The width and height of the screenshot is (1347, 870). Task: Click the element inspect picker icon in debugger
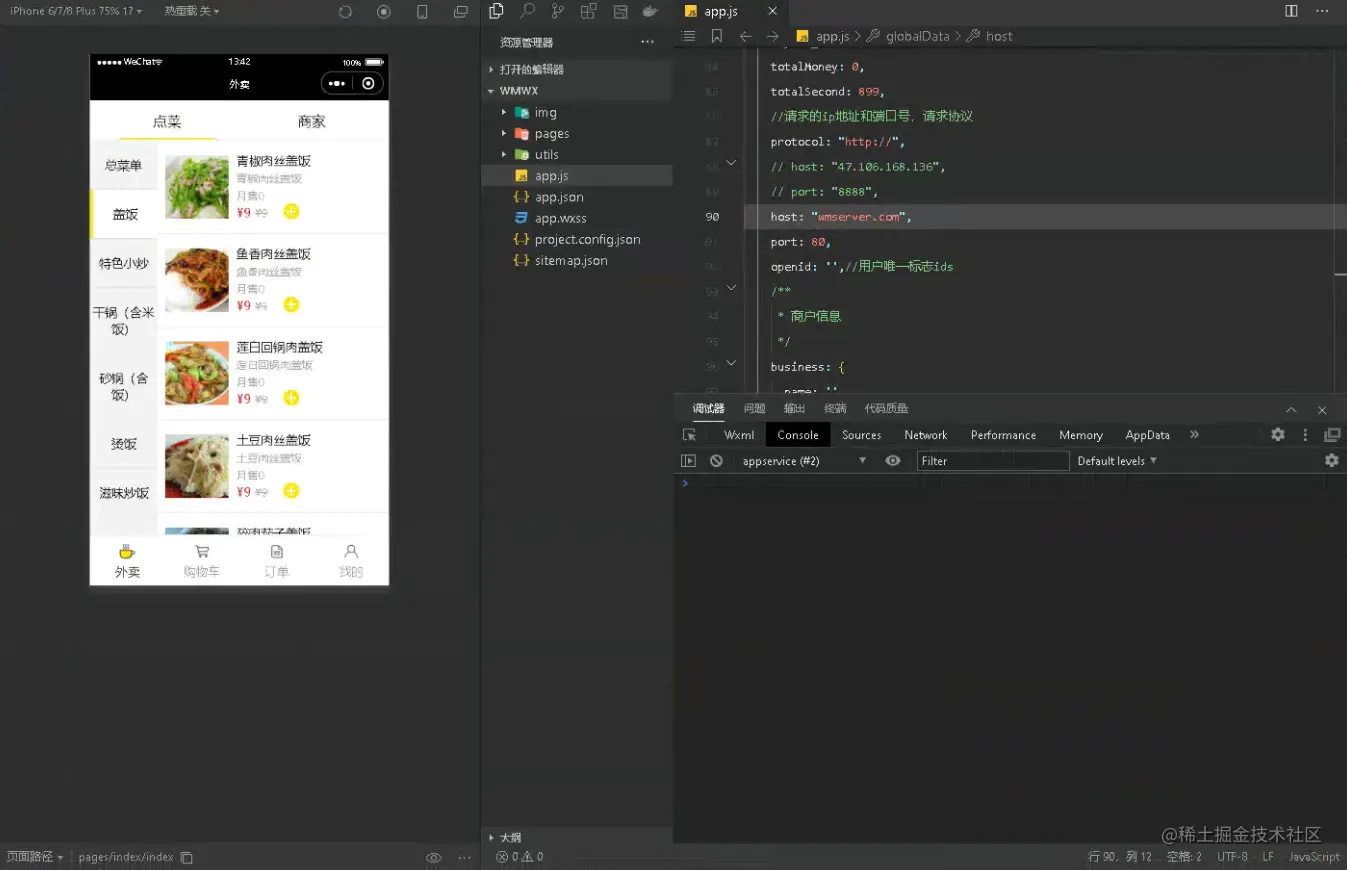tap(689, 435)
